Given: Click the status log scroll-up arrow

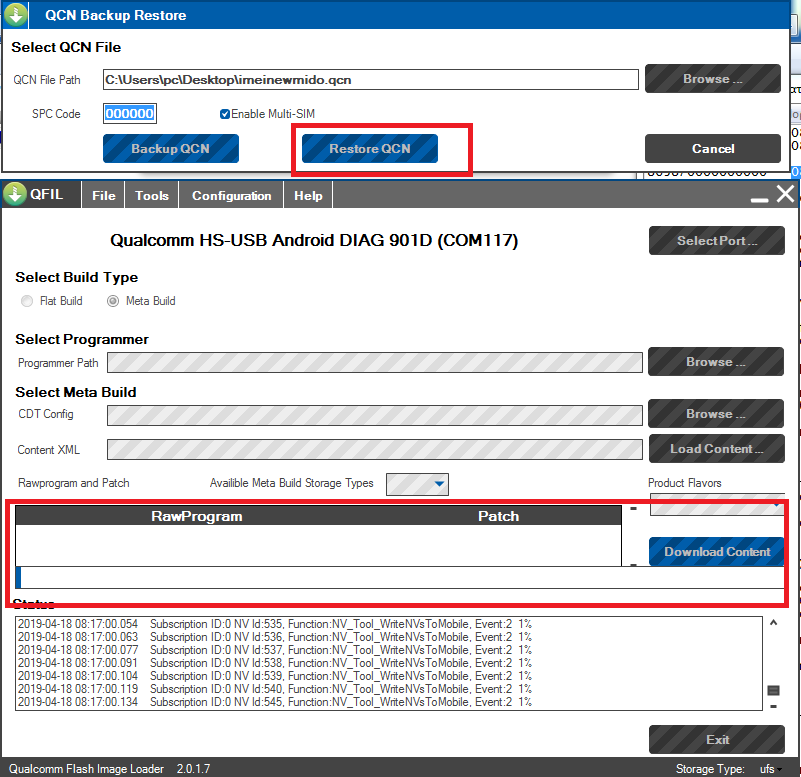Looking at the screenshot, I should click(x=773, y=623).
